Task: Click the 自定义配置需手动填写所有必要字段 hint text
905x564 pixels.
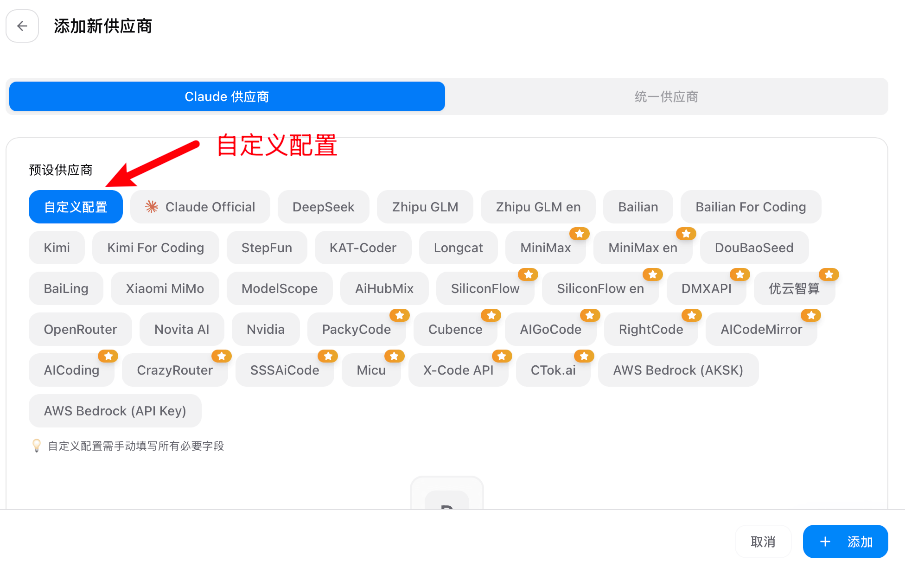Action: coord(136,446)
